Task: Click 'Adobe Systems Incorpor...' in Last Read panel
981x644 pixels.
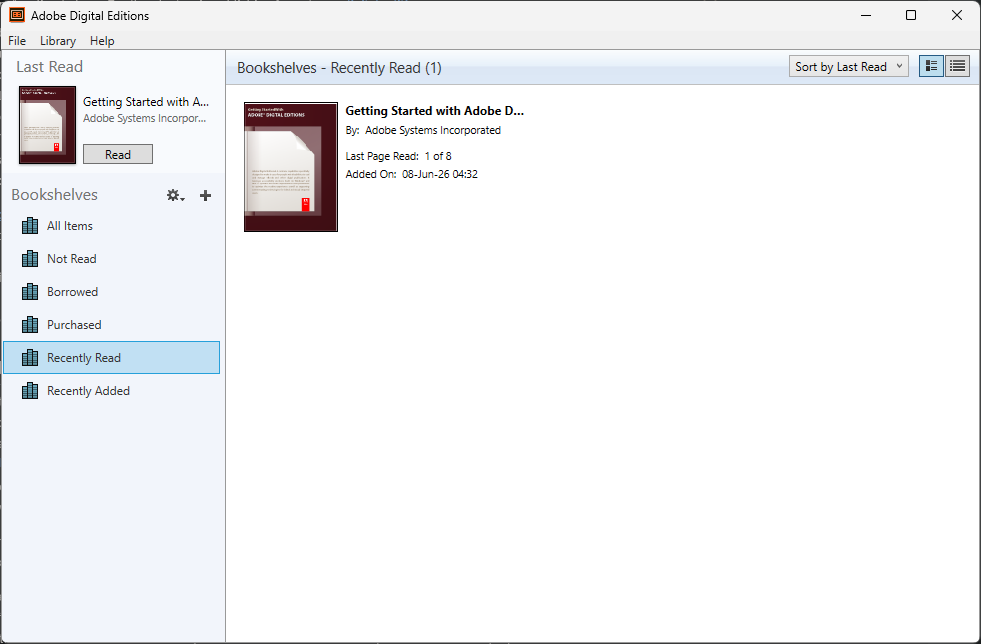Action: 145,118
